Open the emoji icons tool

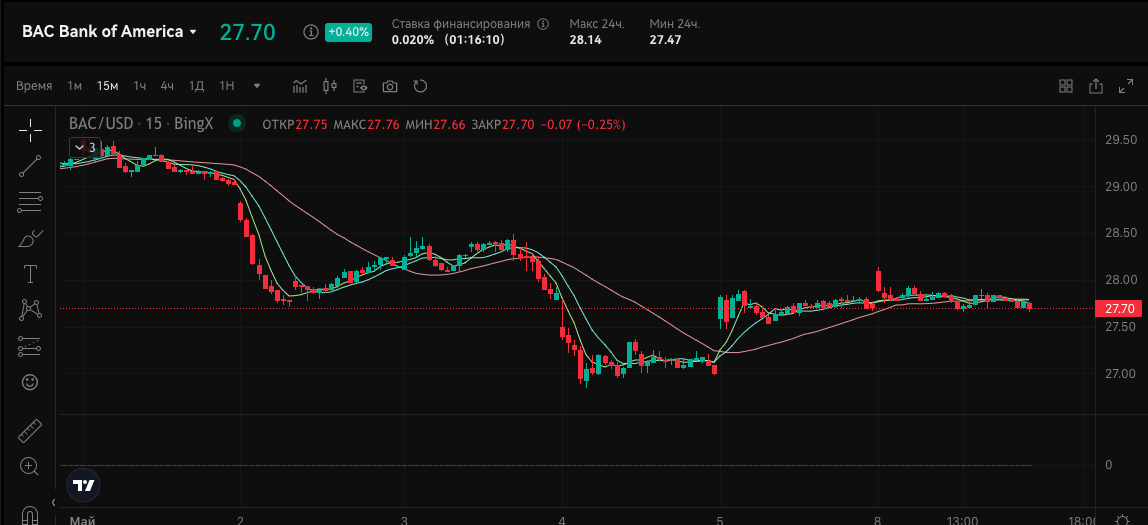(x=30, y=382)
